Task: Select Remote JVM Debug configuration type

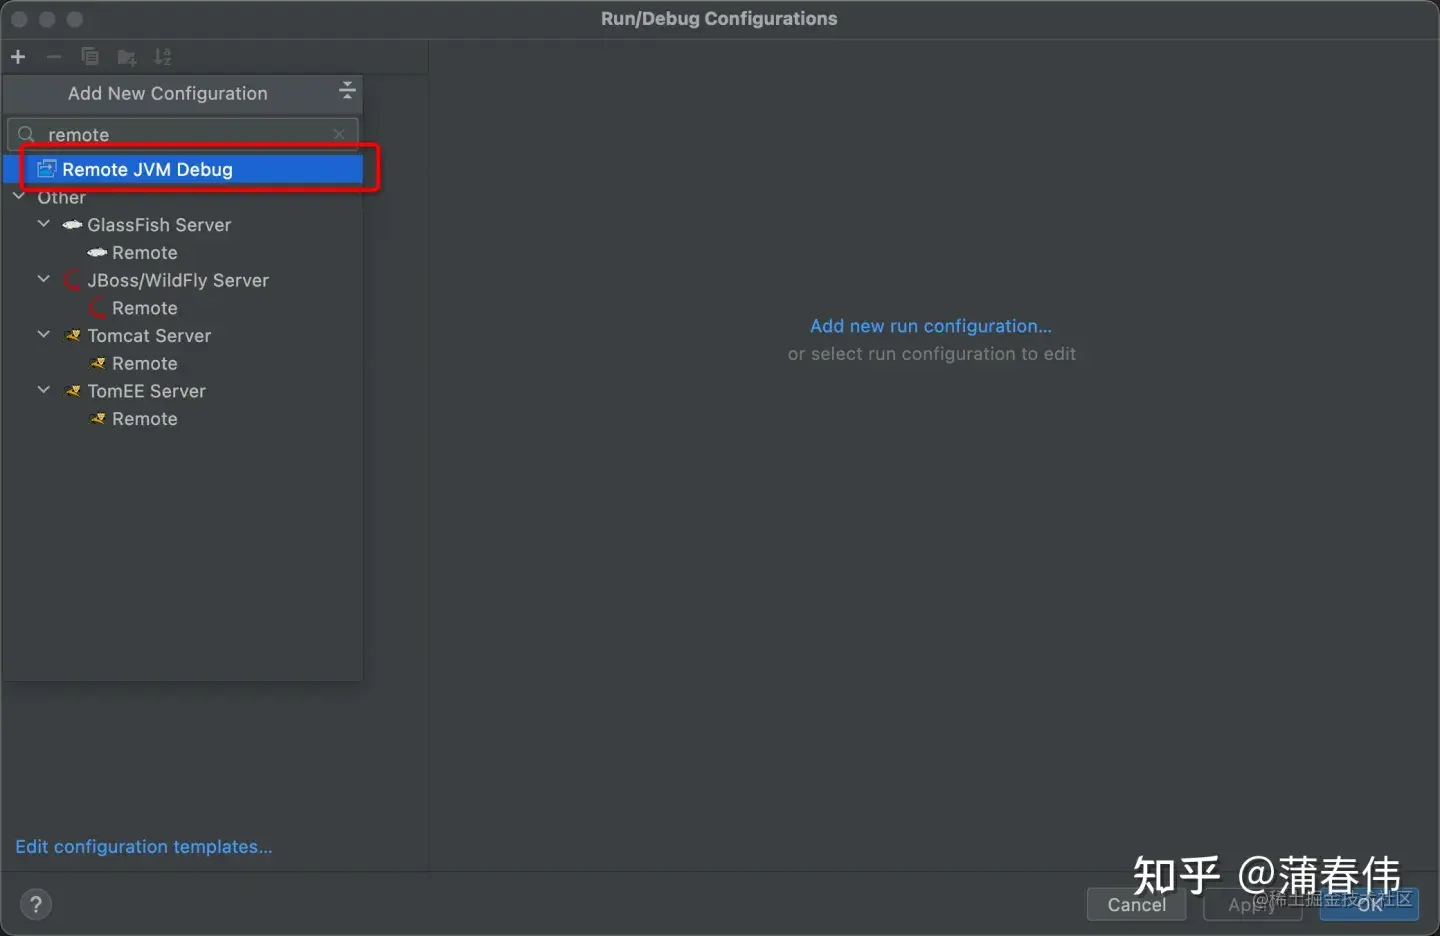Action: click(183, 169)
